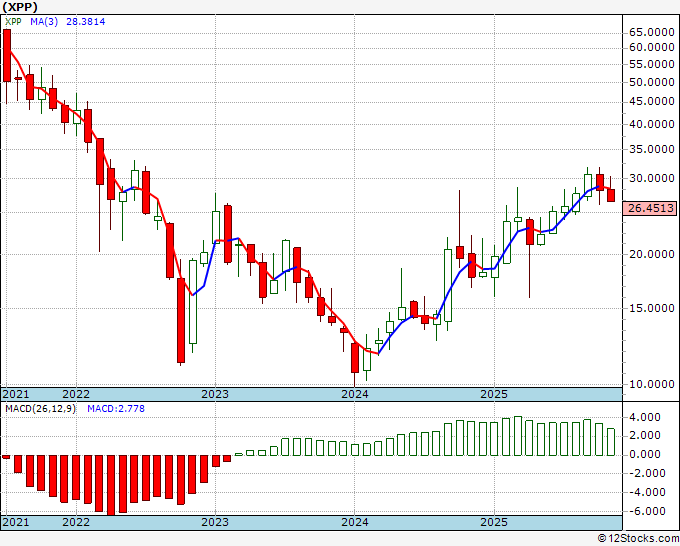Click the 2025 label on MACD axis
This screenshot has width=680, height=546.
[494, 522]
